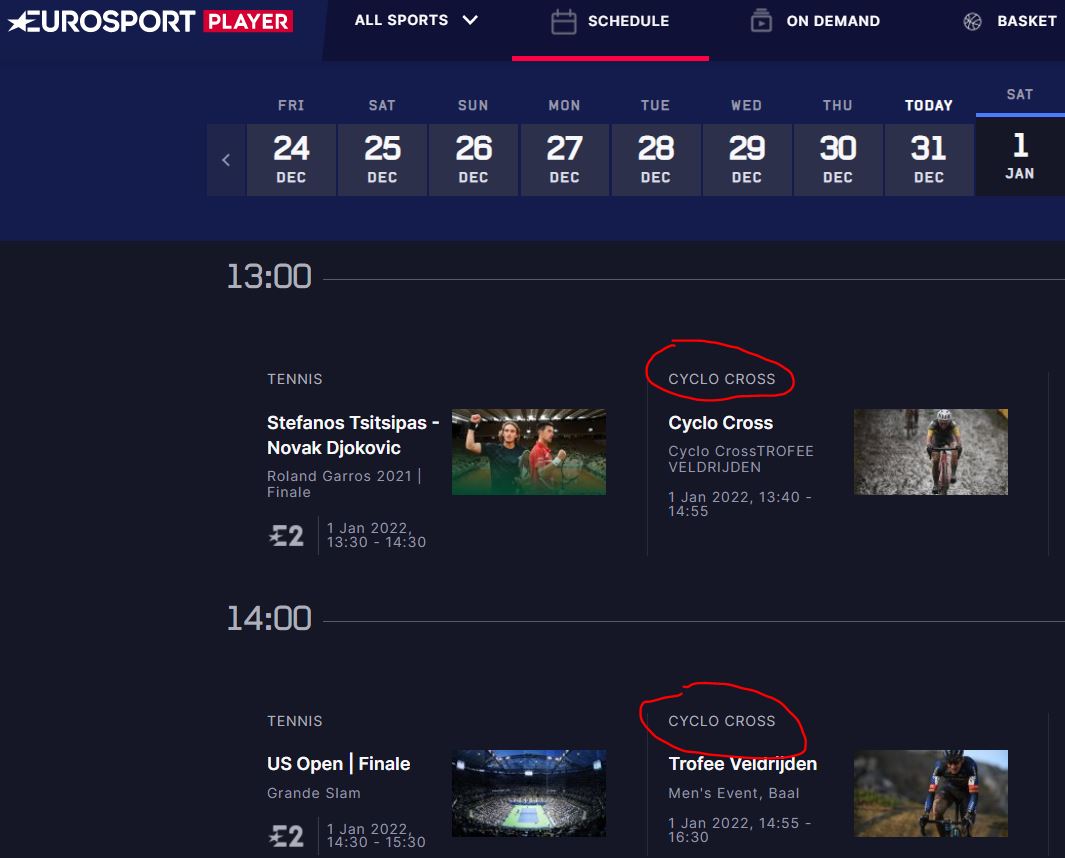
Task: Go to previous dates with left arrow
Action: pos(226,160)
